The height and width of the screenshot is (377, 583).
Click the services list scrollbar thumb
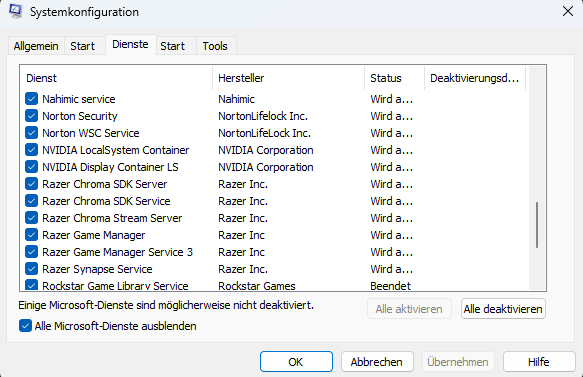[537, 225]
